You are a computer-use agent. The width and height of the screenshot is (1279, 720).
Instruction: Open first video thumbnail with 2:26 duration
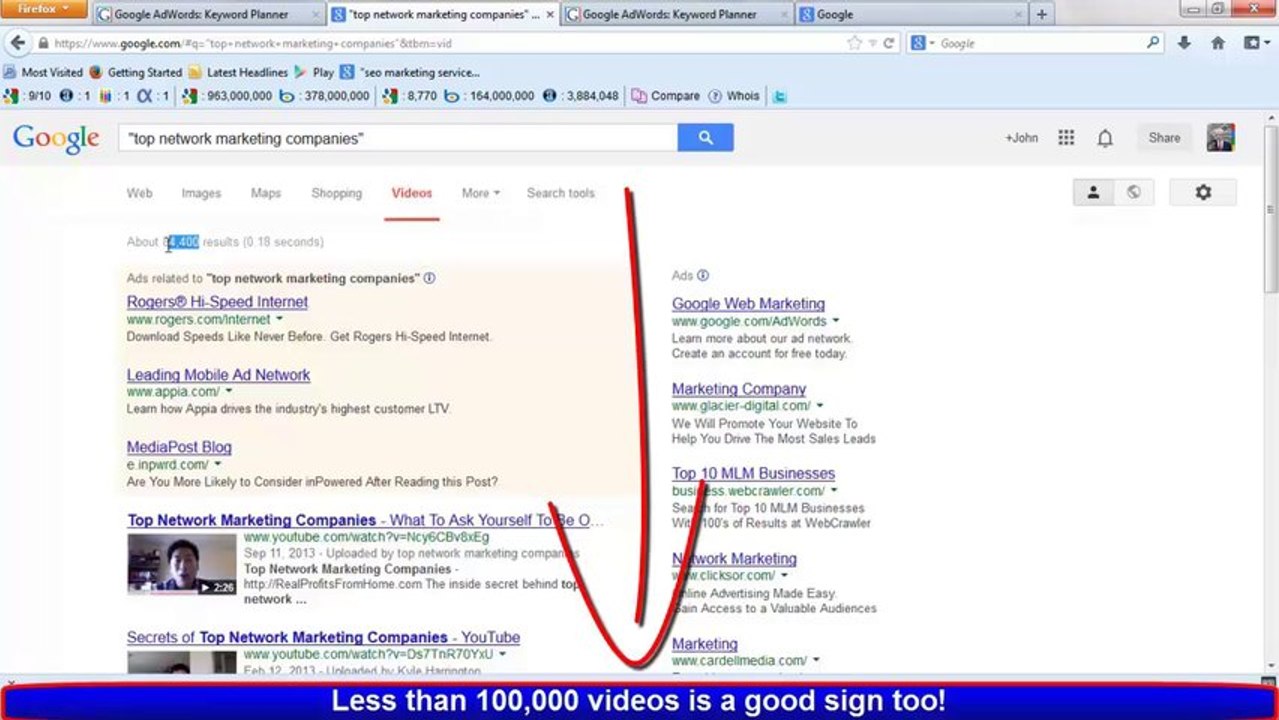[182, 564]
